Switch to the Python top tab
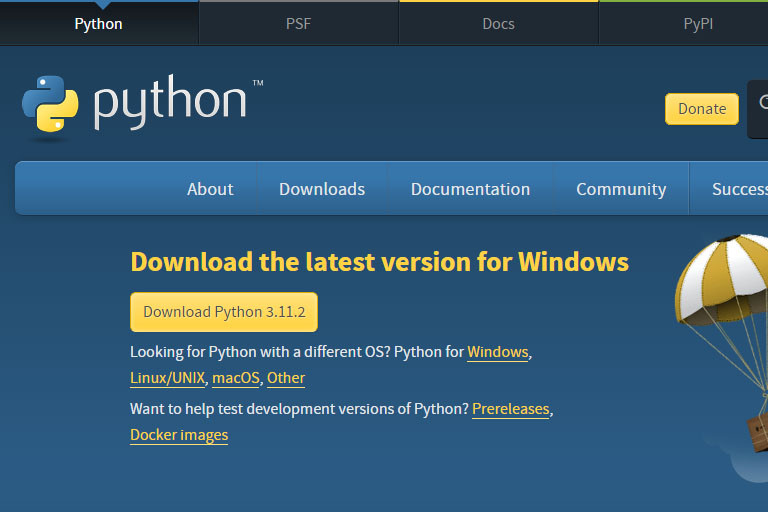768x512 pixels. 99,24
